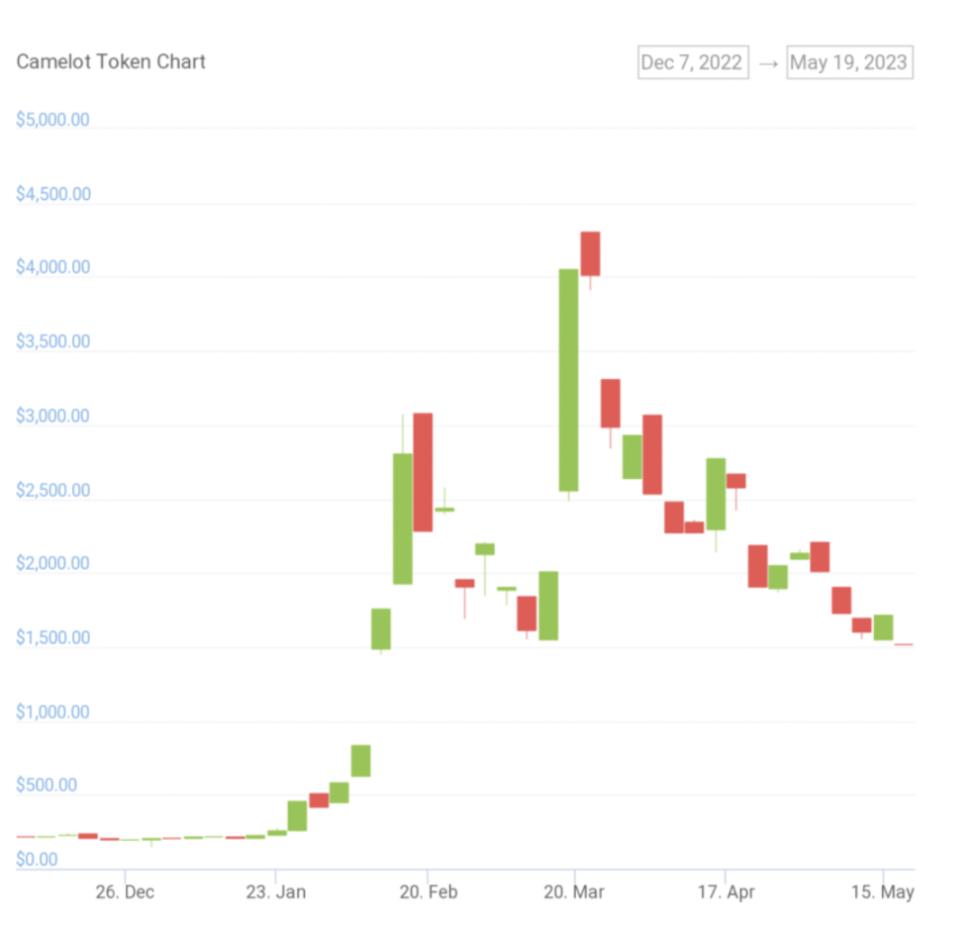Select the 17. Apr date axis label

[x=726, y=892]
